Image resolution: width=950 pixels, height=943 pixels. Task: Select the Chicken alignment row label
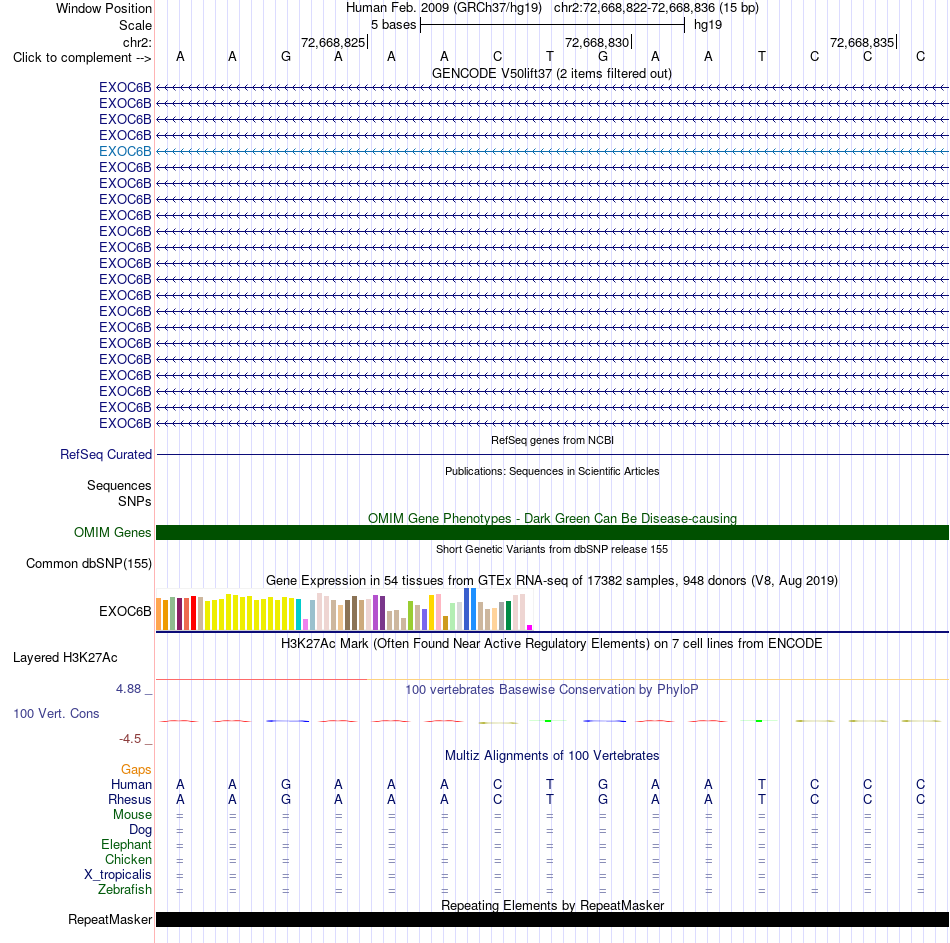coord(128,860)
